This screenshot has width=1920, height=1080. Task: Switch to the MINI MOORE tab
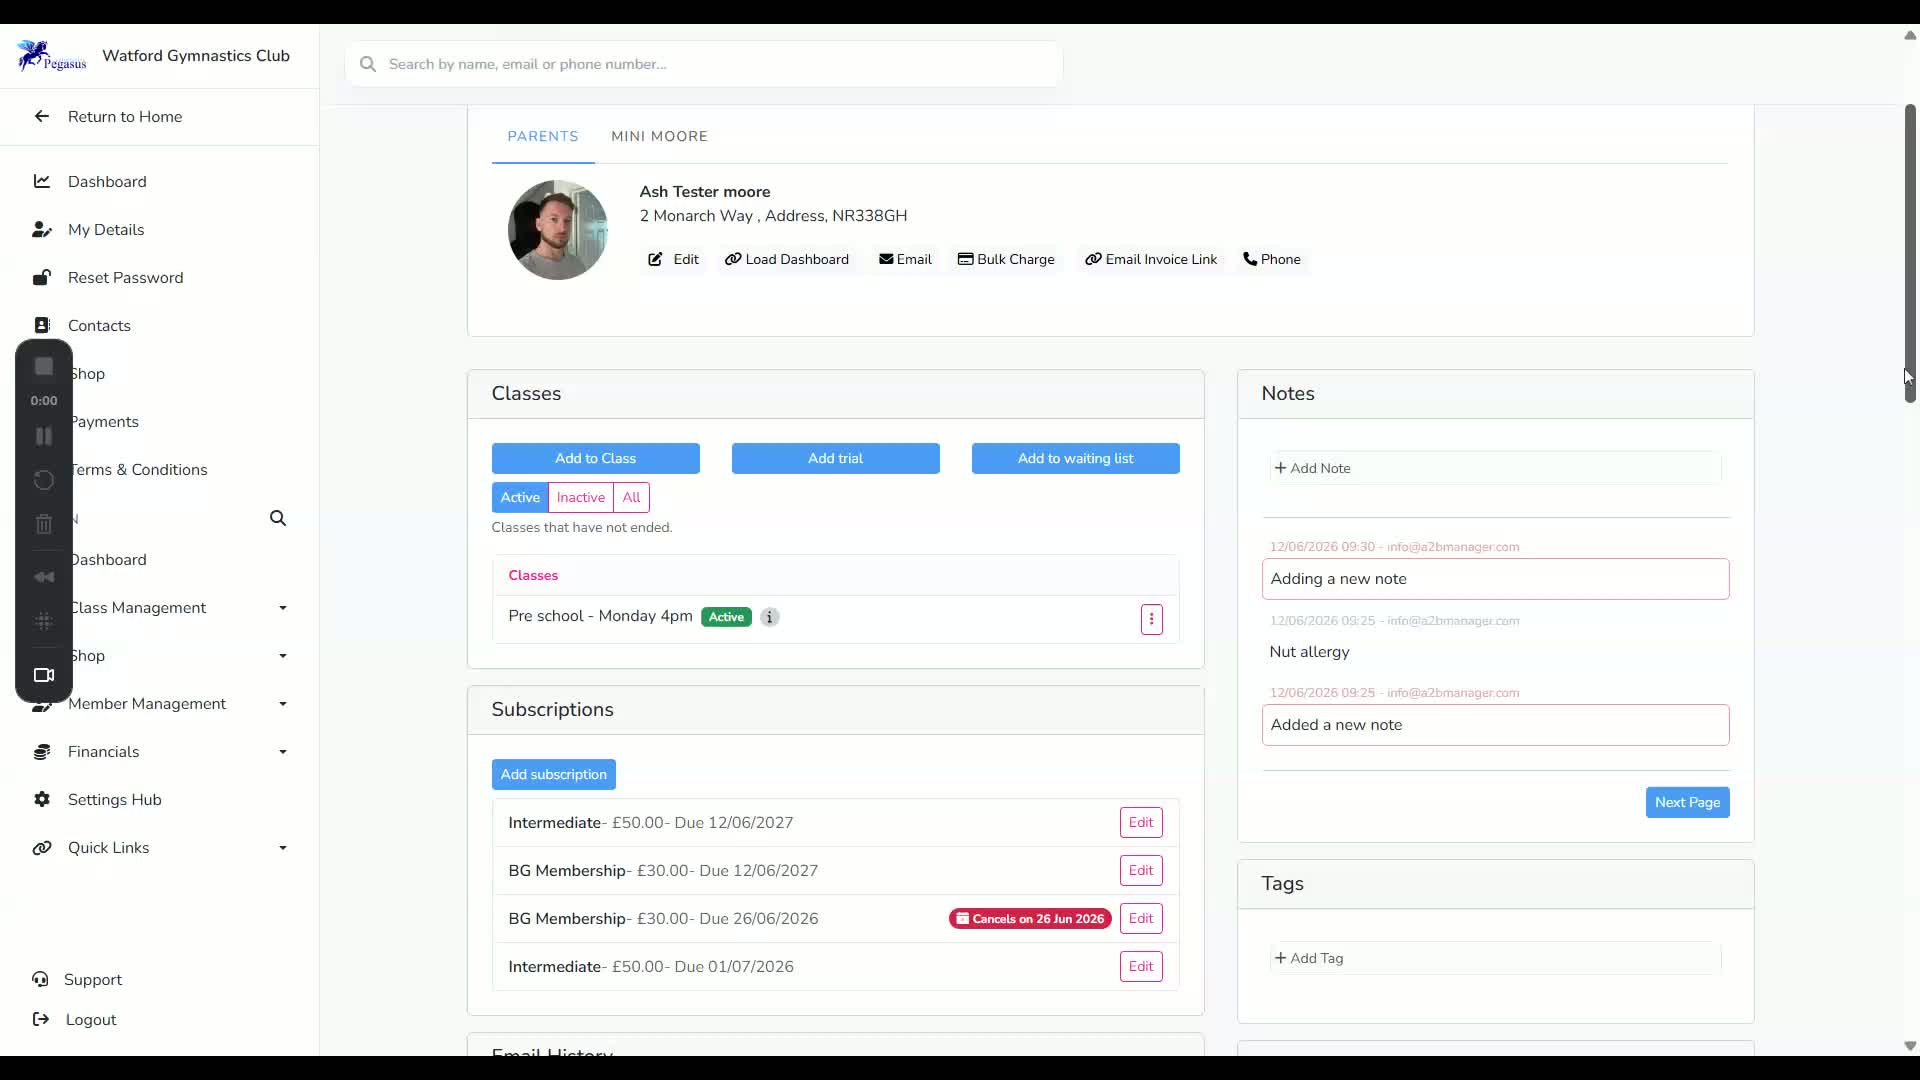659,136
